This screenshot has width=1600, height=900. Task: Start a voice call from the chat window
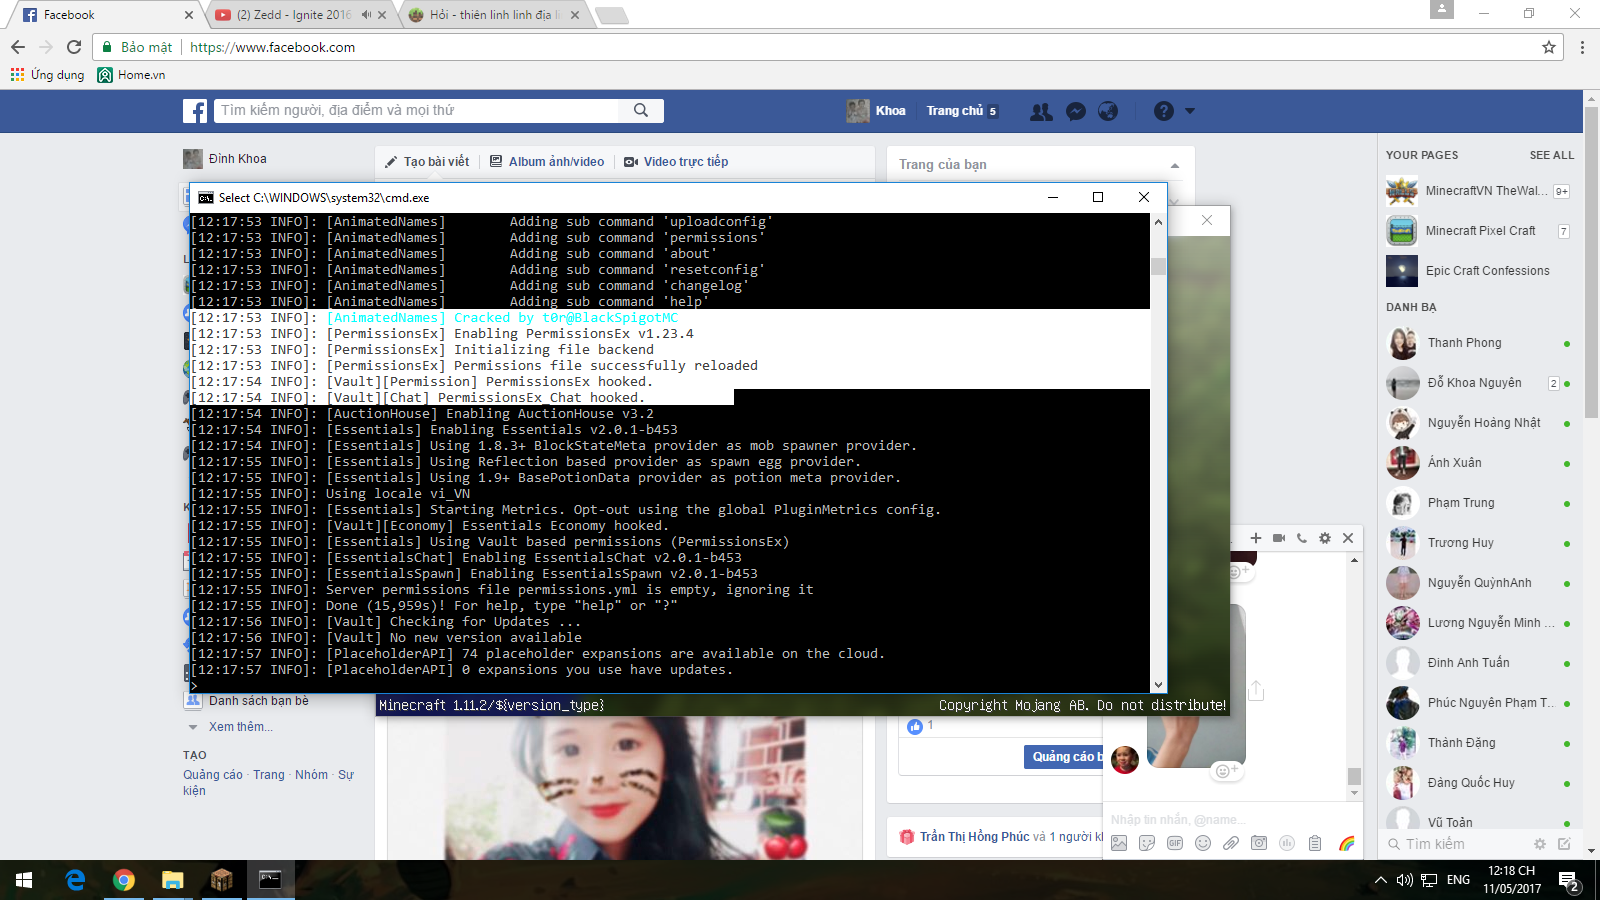[1302, 538]
